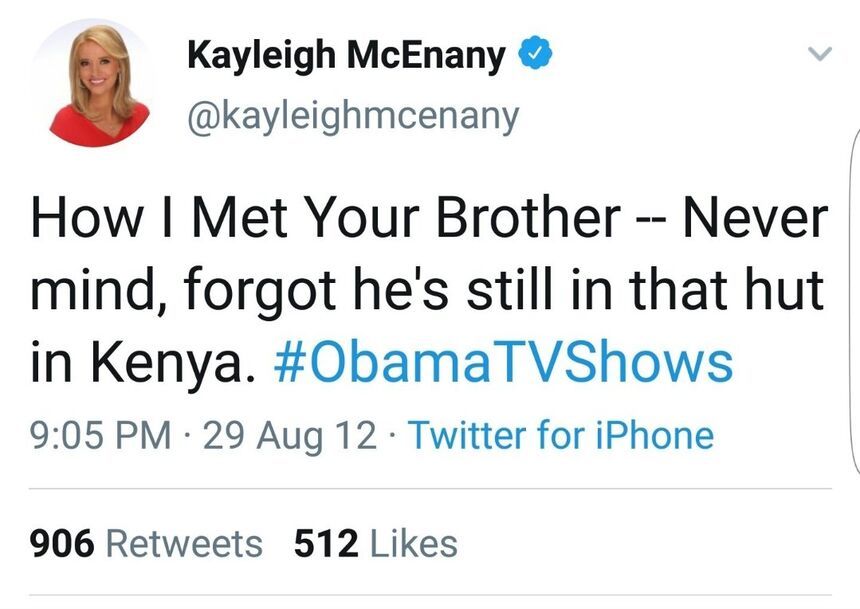
Task: Click the word "Retweets" label
Action: pos(184,544)
